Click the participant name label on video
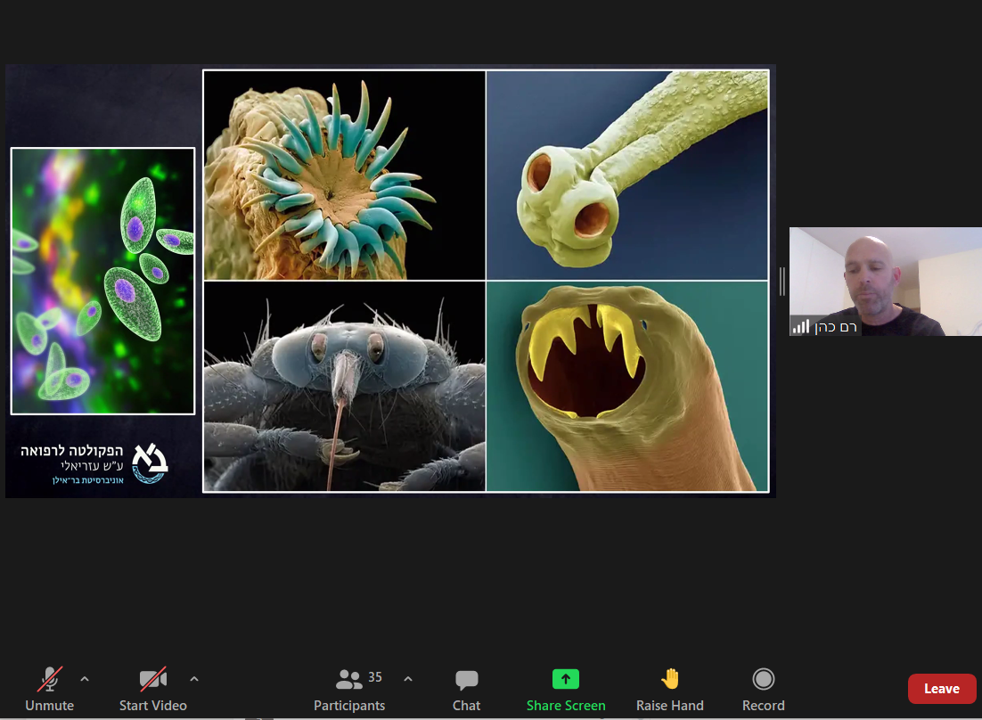This screenshot has height=720, width=982. (835, 327)
